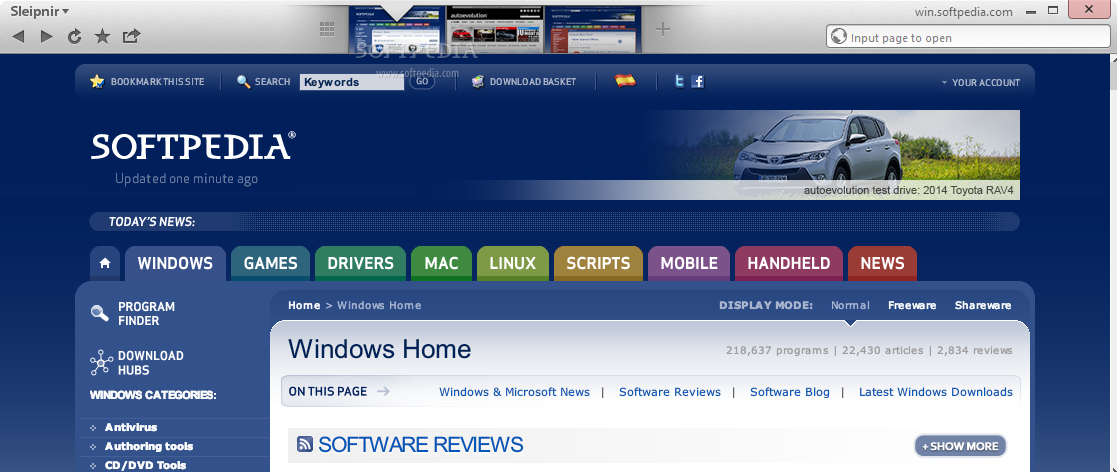This screenshot has height=472, width=1117.
Task: Select the Normal display mode
Action: (850, 305)
